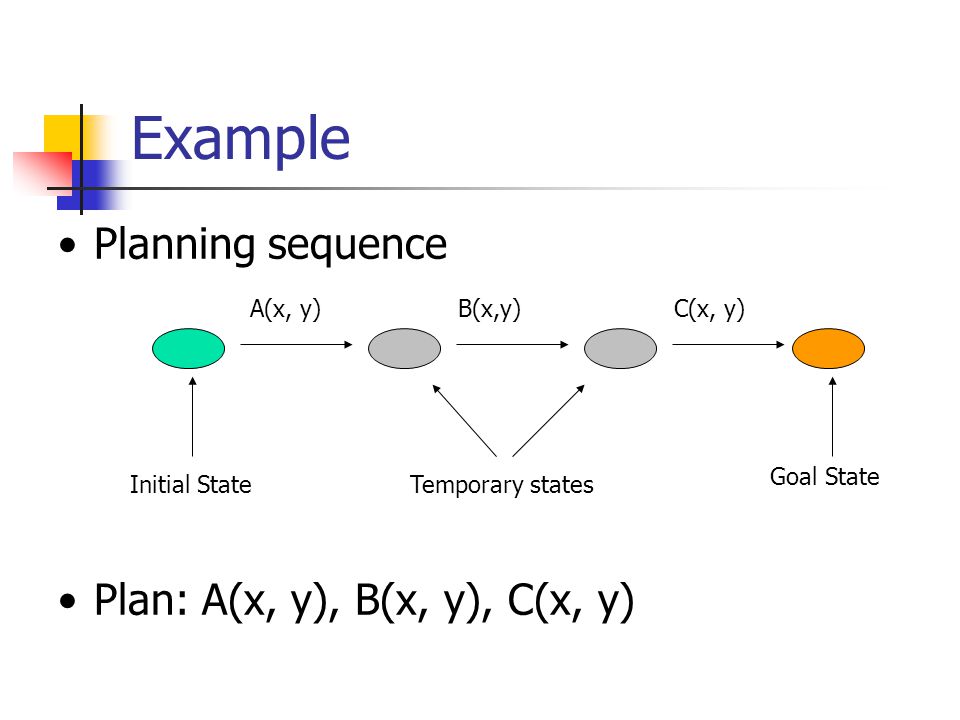Click the B(x,y) action label
The image size is (960, 720).
[x=489, y=310]
